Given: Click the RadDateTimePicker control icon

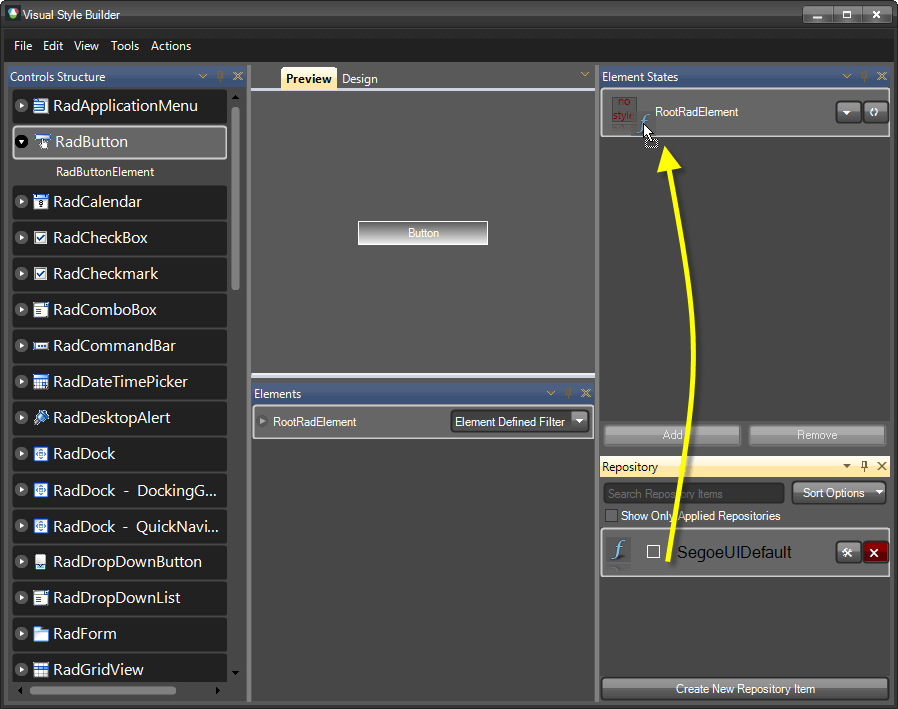Looking at the screenshot, I should [41, 382].
